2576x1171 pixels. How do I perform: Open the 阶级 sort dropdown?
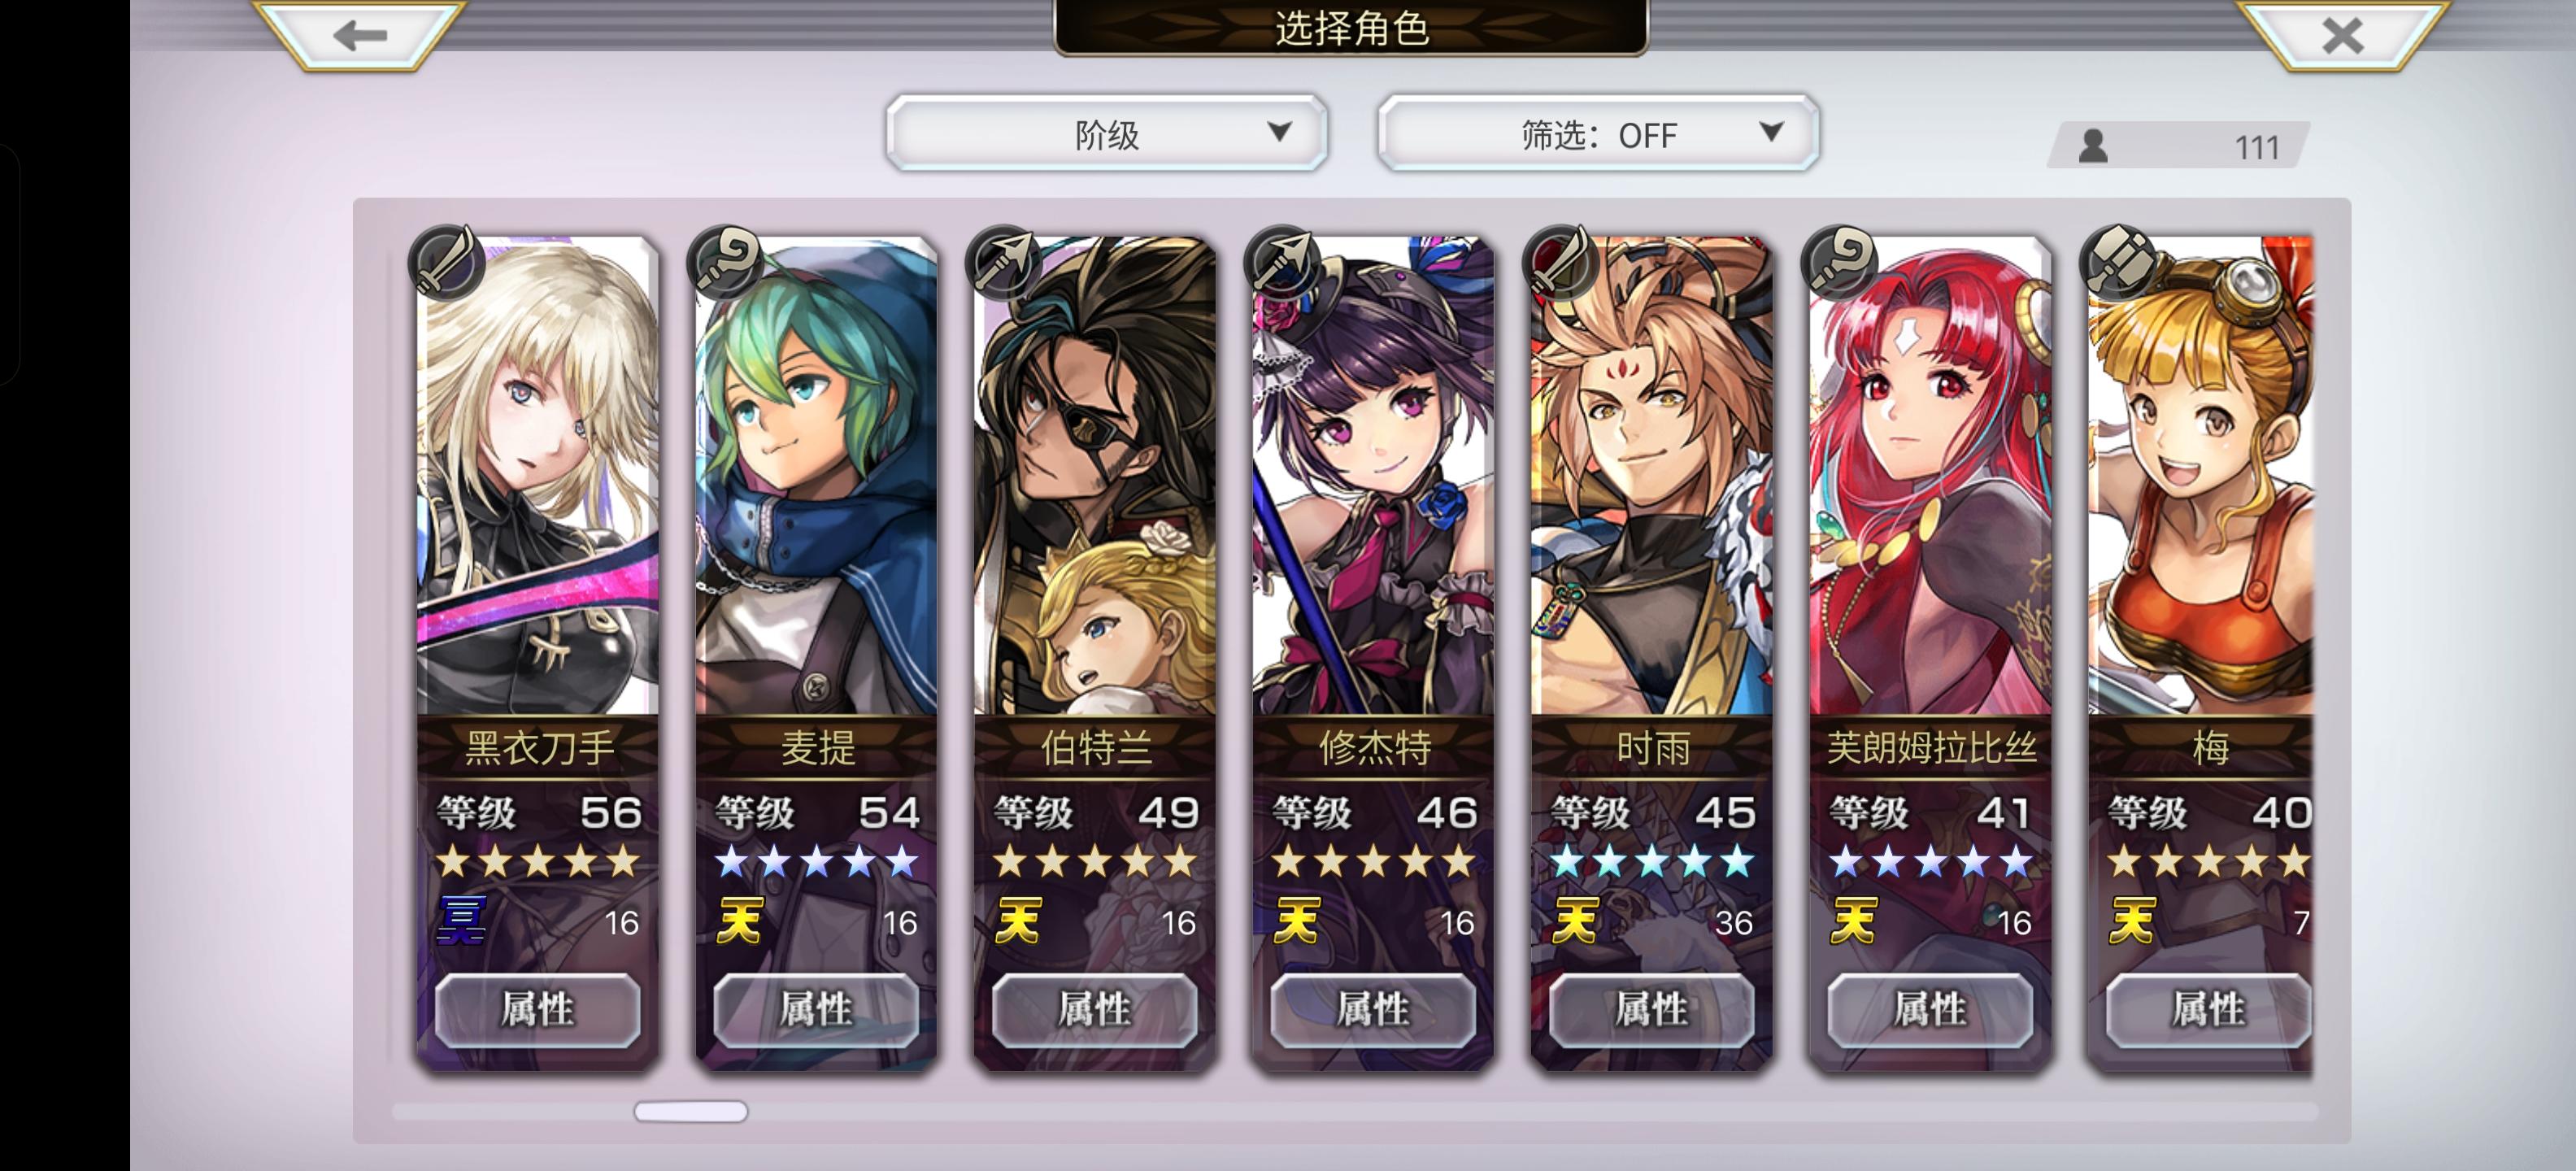pos(1107,133)
